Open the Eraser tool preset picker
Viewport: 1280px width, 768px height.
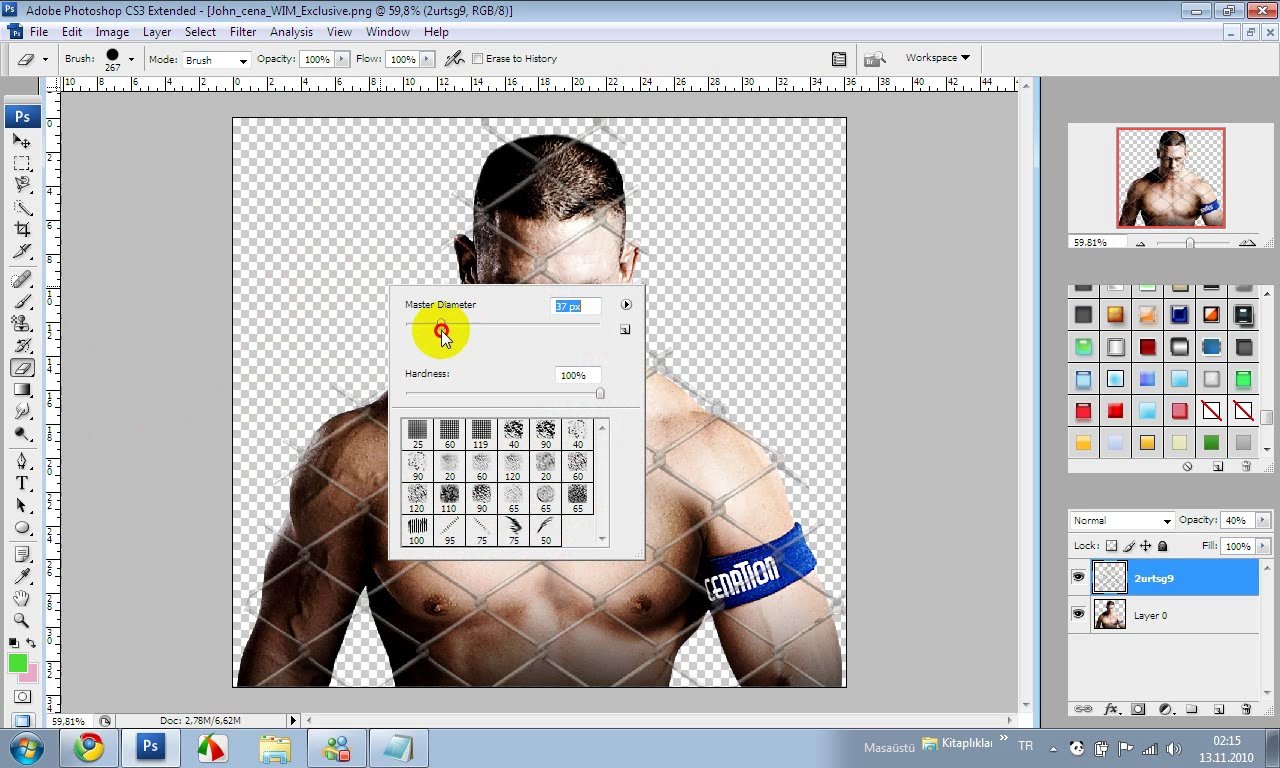coord(32,59)
